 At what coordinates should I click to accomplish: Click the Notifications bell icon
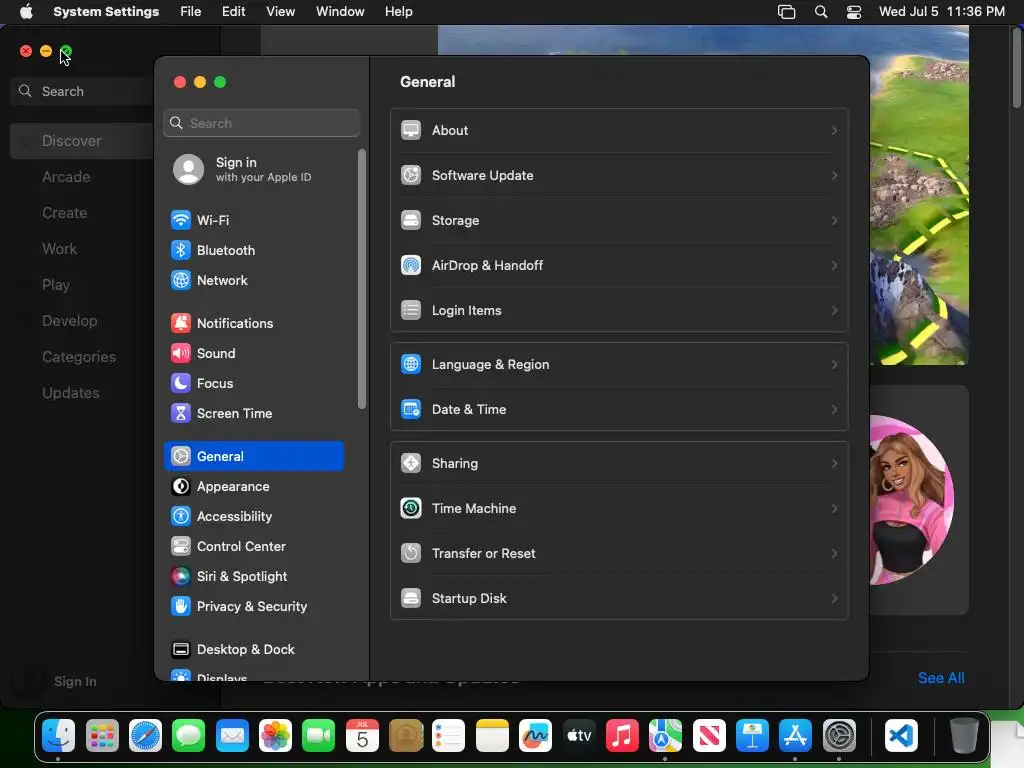(181, 323)
